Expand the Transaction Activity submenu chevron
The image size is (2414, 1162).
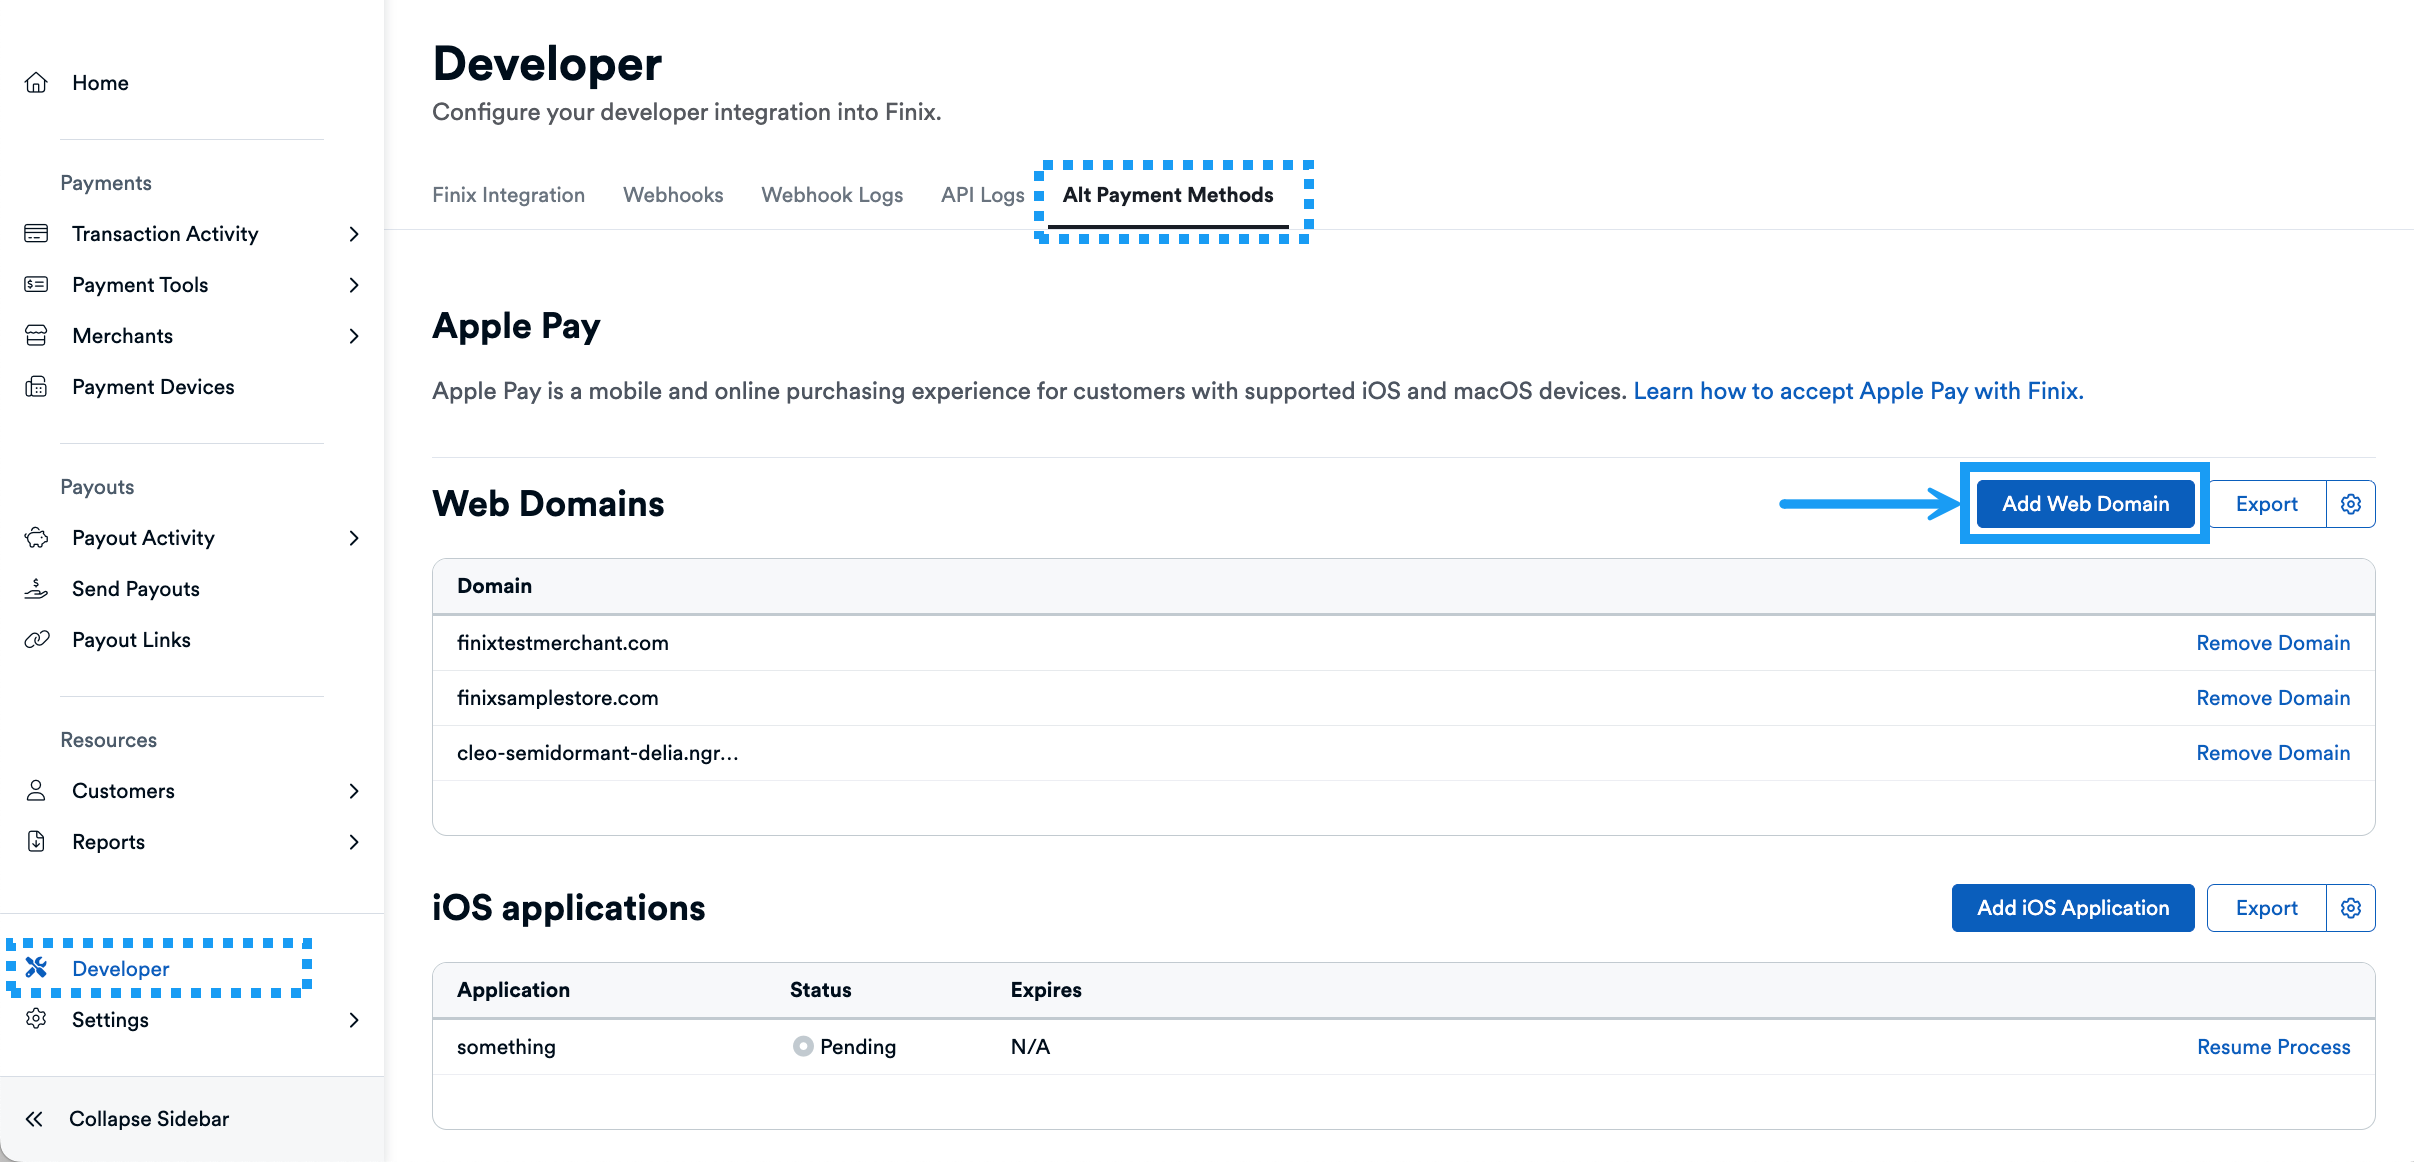pos(354,234)
